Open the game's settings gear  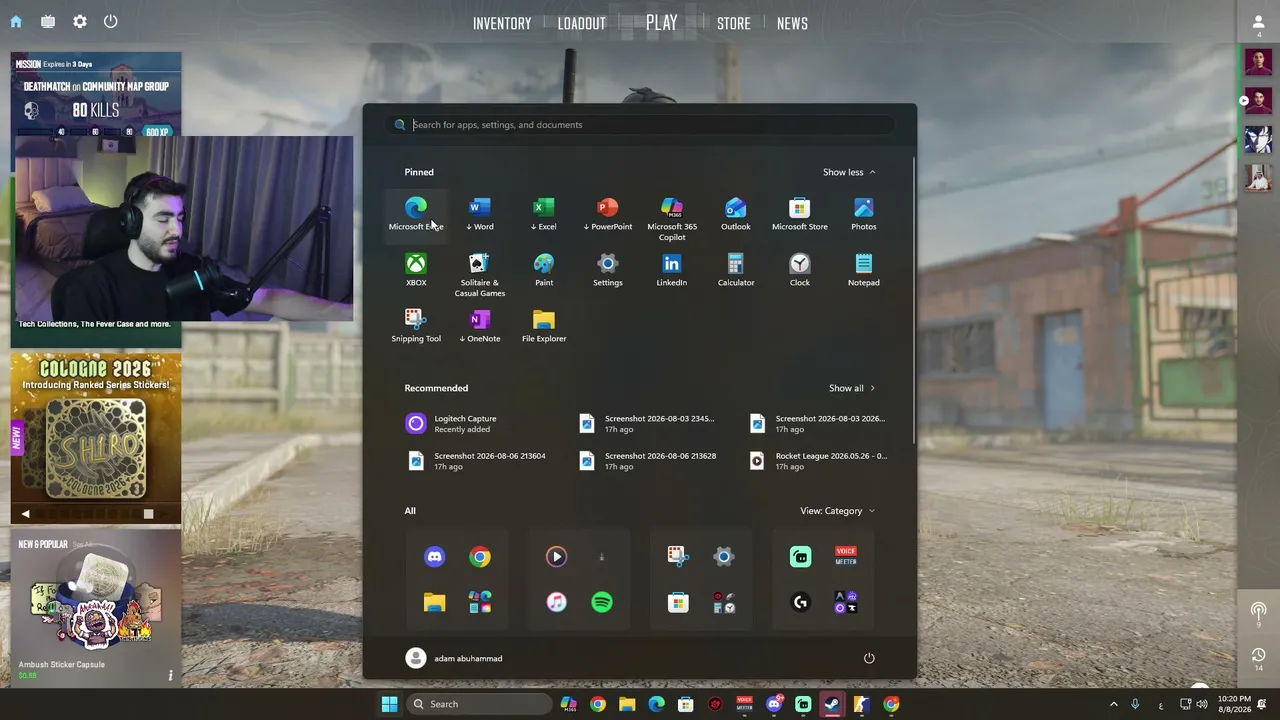point(80,21)
